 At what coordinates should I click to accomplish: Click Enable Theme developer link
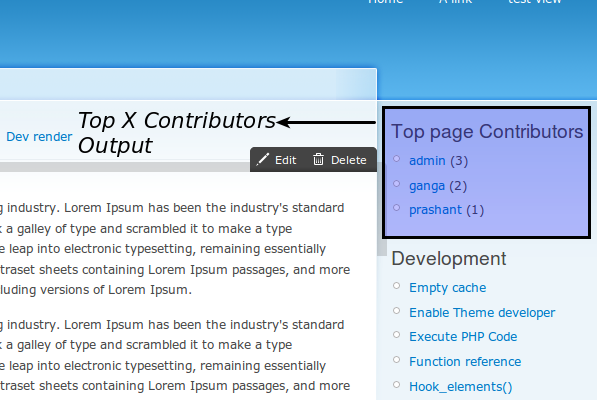(482, 313)
